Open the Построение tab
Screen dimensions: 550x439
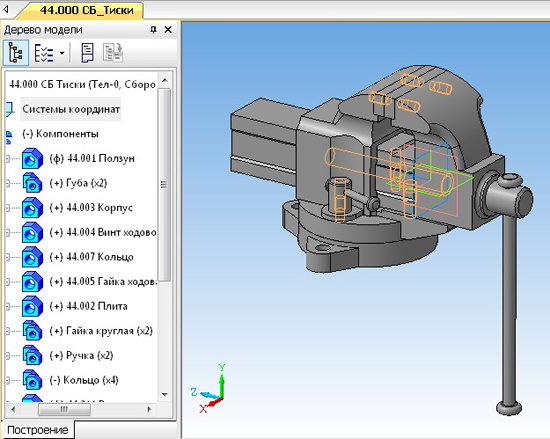click(x=38, y=430)
